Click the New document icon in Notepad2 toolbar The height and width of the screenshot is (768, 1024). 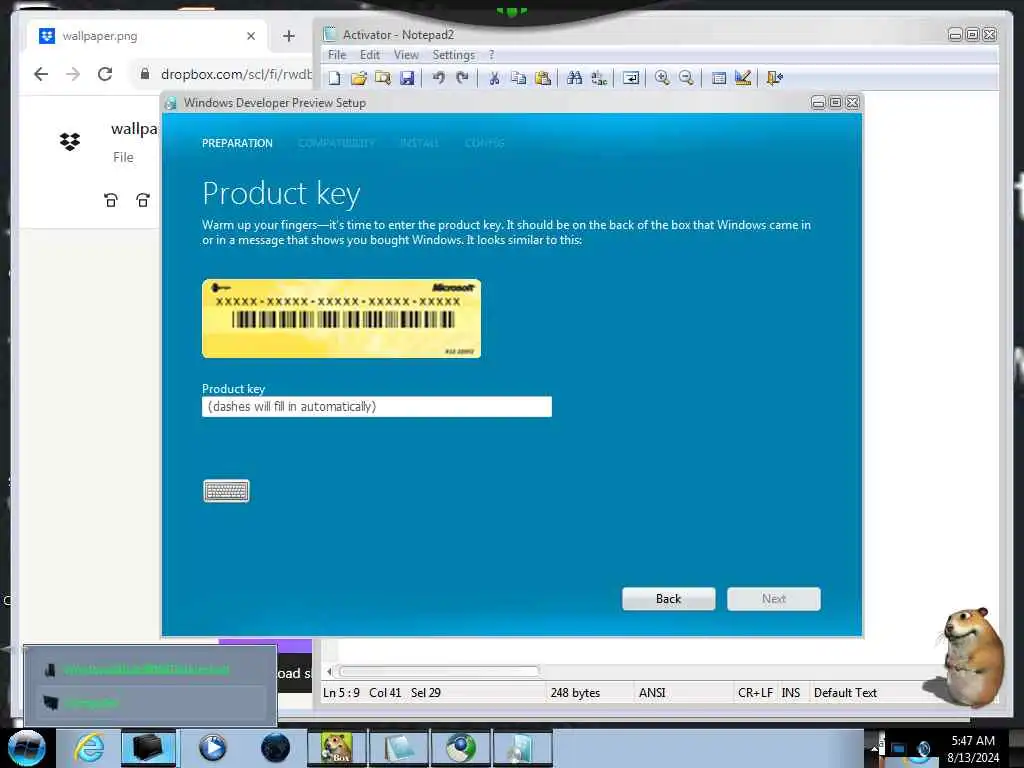pos(334,78)
